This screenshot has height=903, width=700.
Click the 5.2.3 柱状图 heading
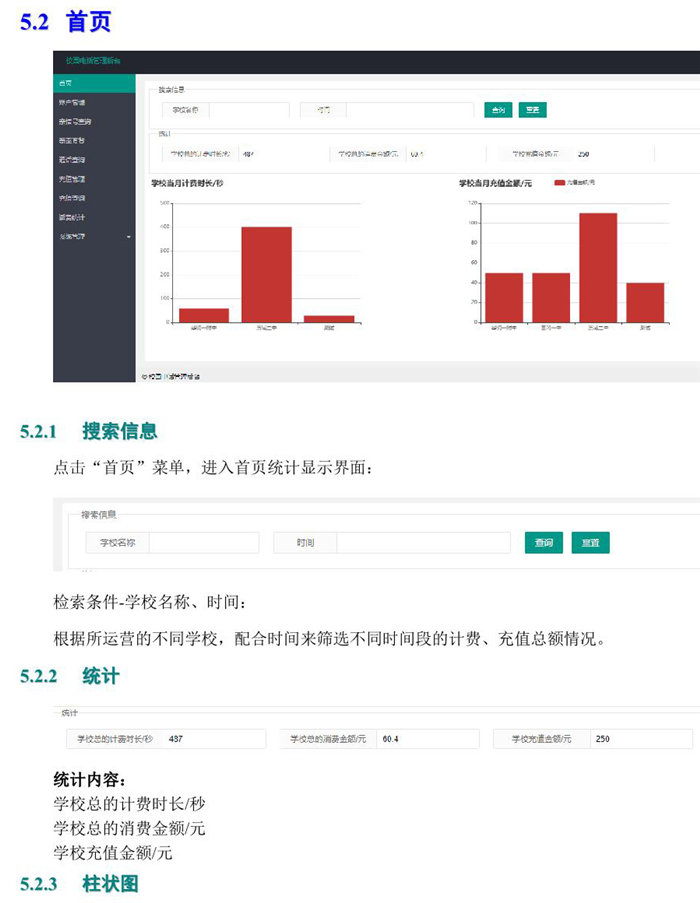109,884
